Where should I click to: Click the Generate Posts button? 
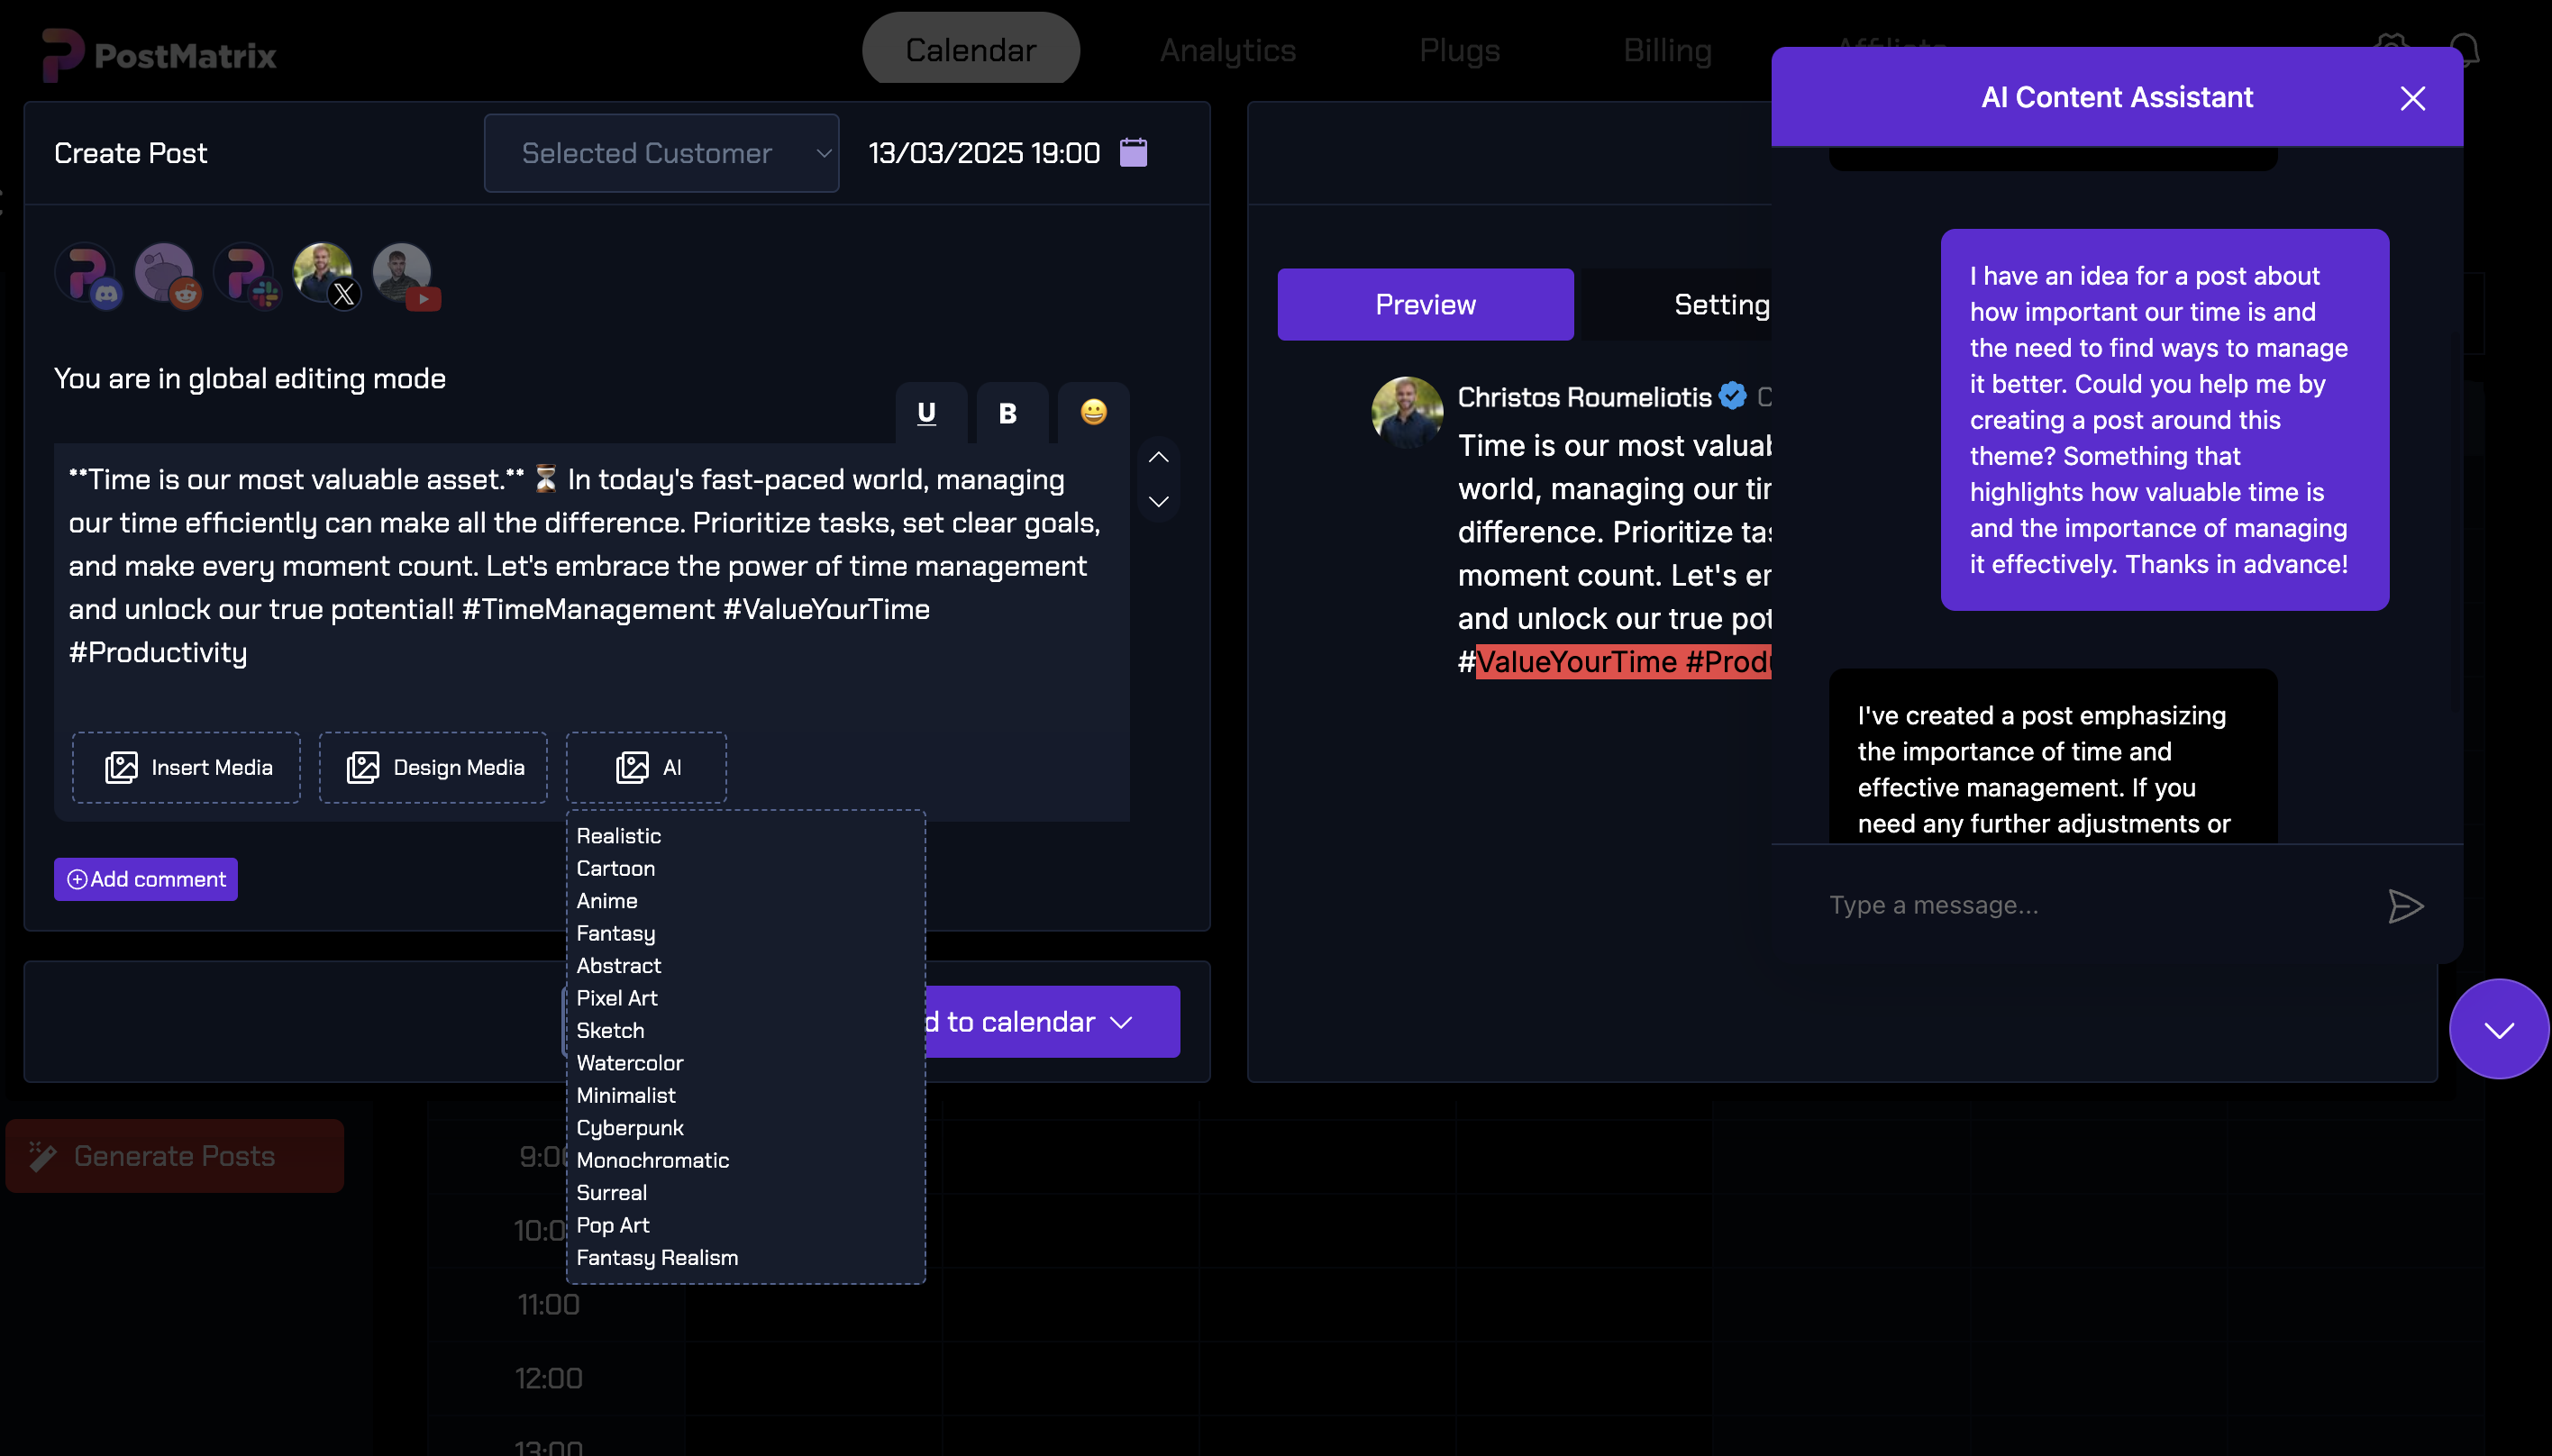[x=174, y=1155]
